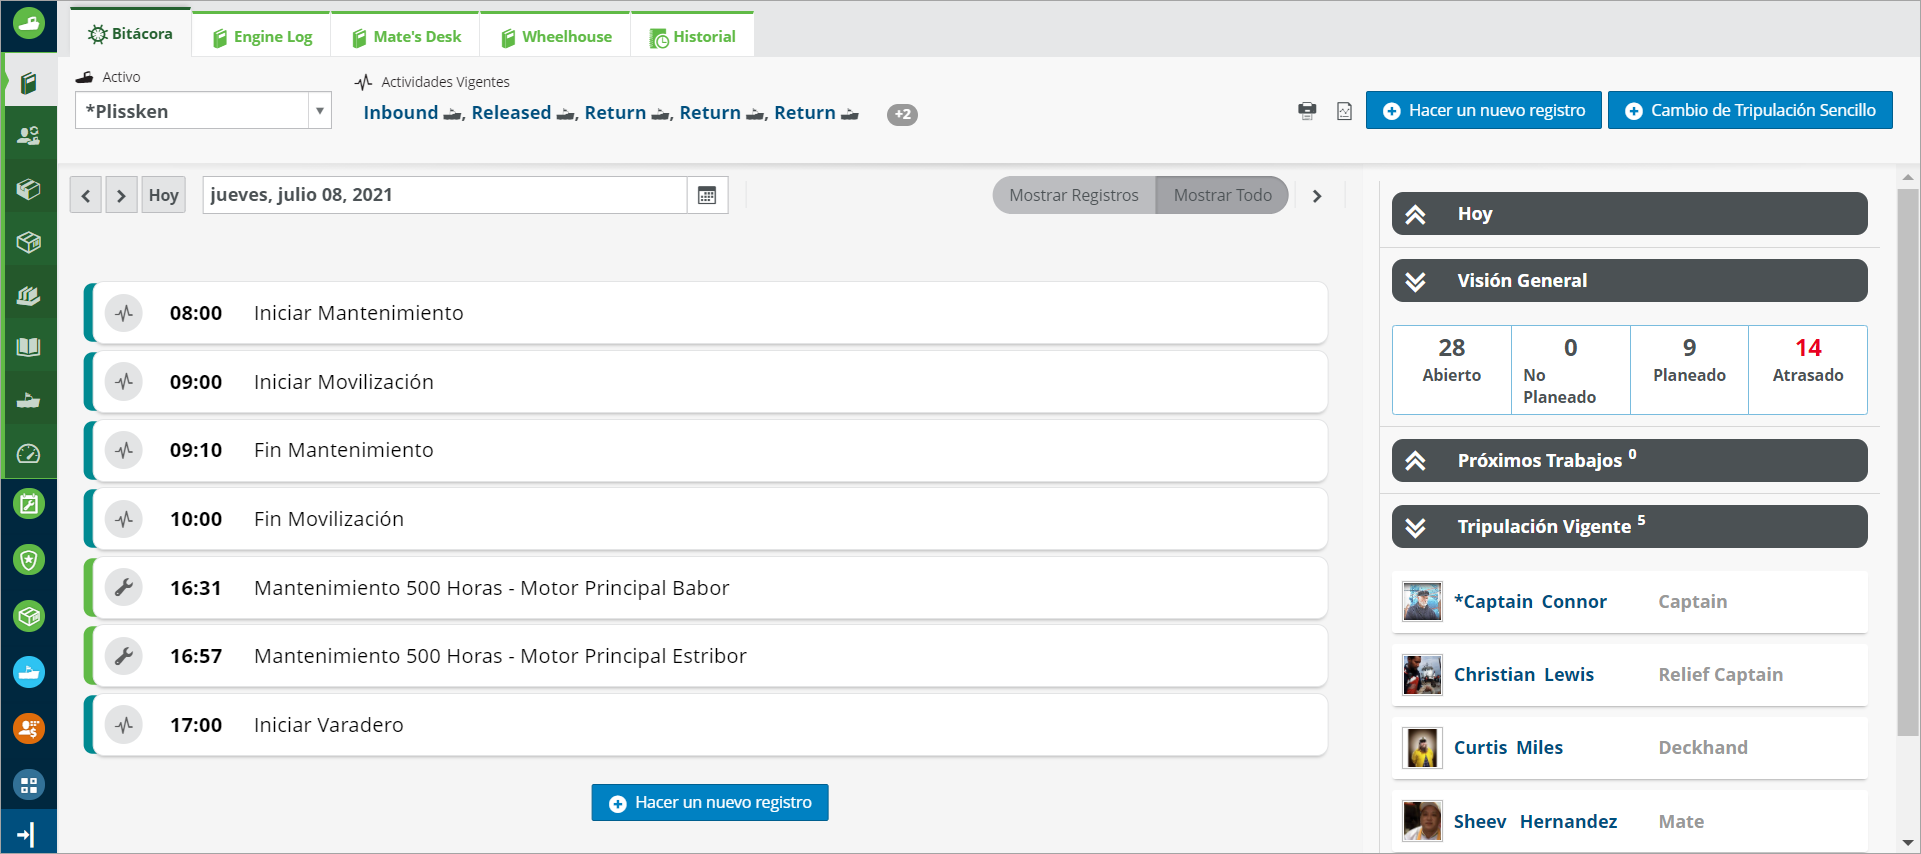This screenshot has height=854, width=1921.
Task: Open the calendar date picker
Action: 707,195
